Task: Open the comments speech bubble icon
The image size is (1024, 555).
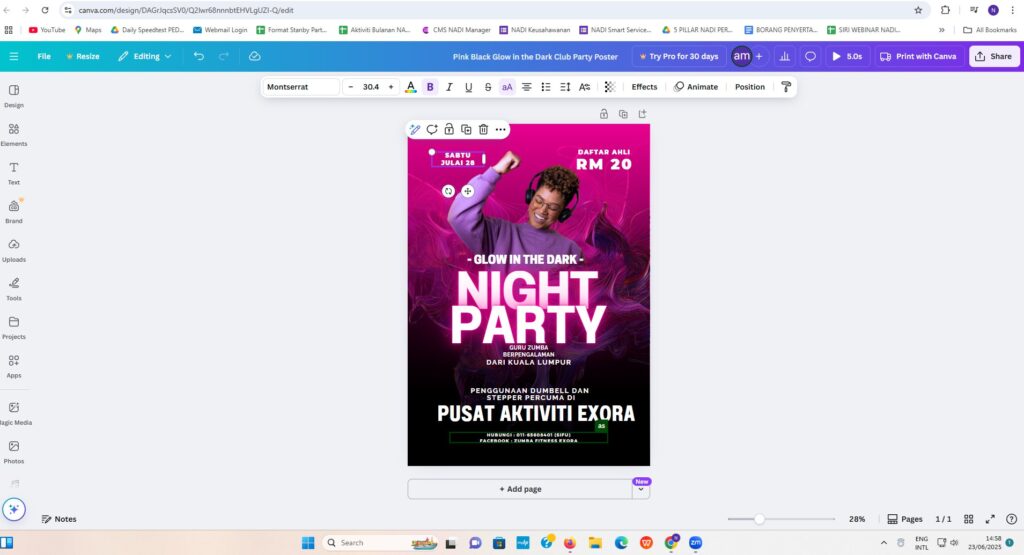Action: click(810, 56)
